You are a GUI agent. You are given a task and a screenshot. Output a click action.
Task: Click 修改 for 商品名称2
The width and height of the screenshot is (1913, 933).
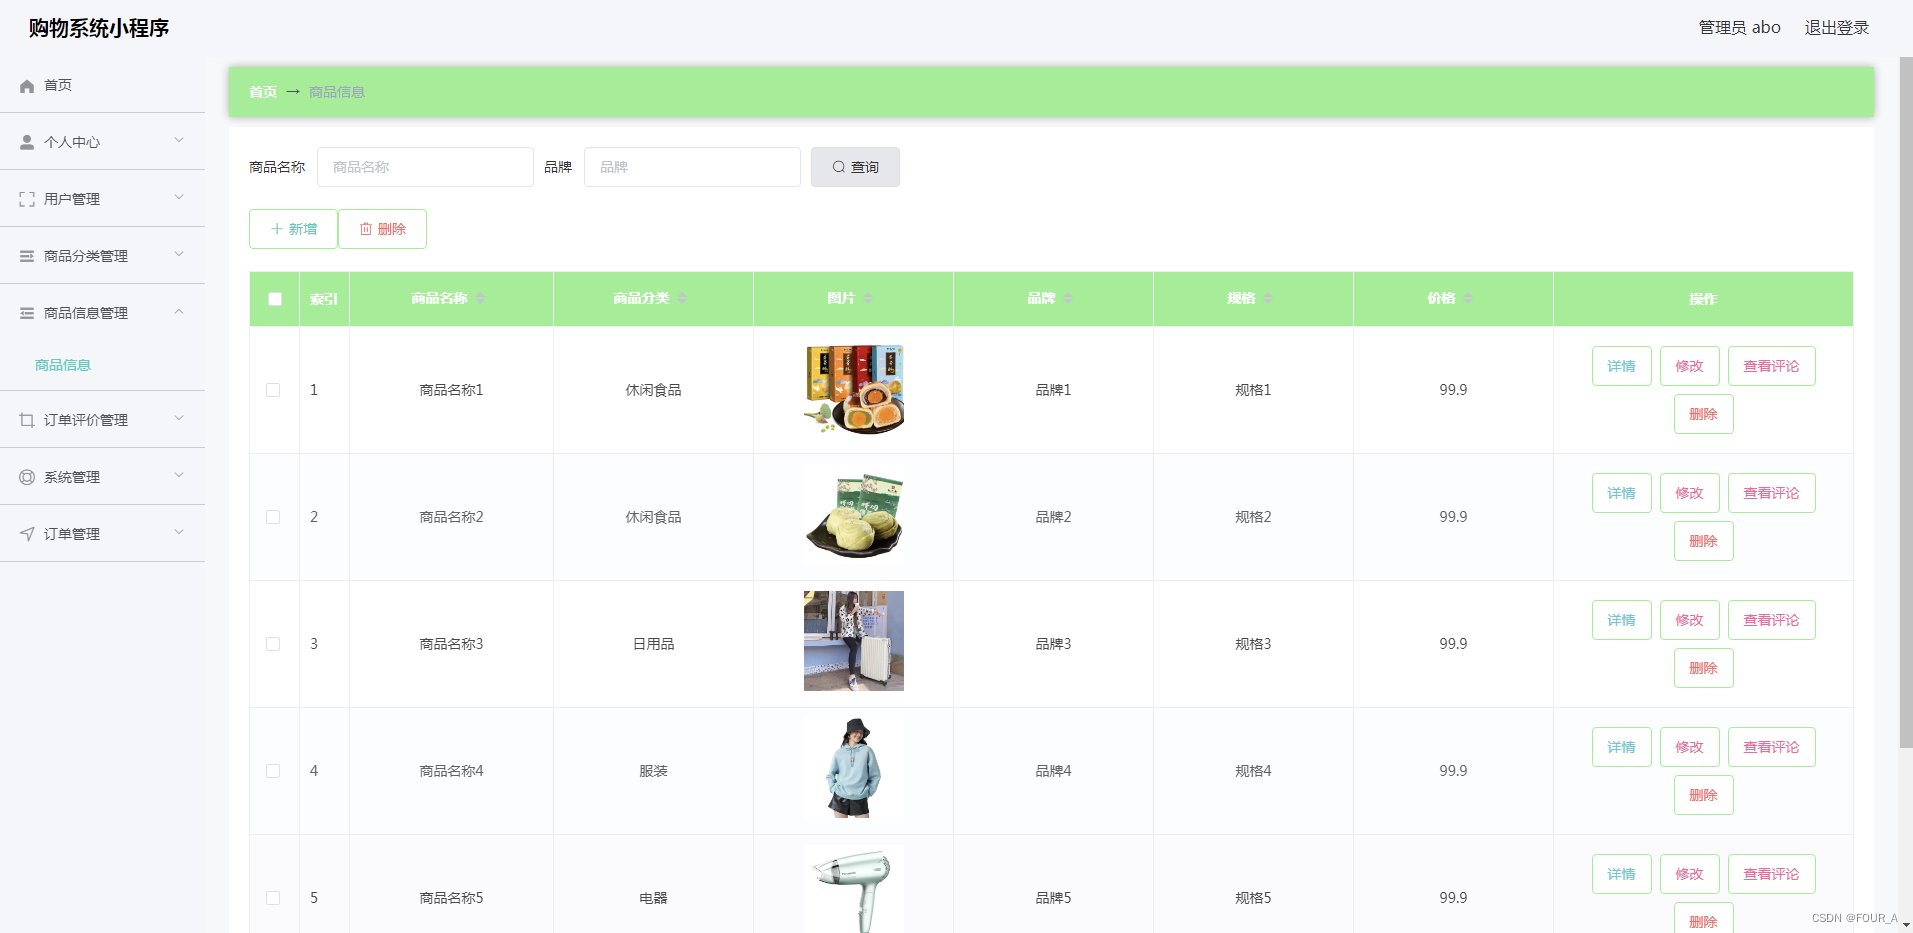point(1689,493)
